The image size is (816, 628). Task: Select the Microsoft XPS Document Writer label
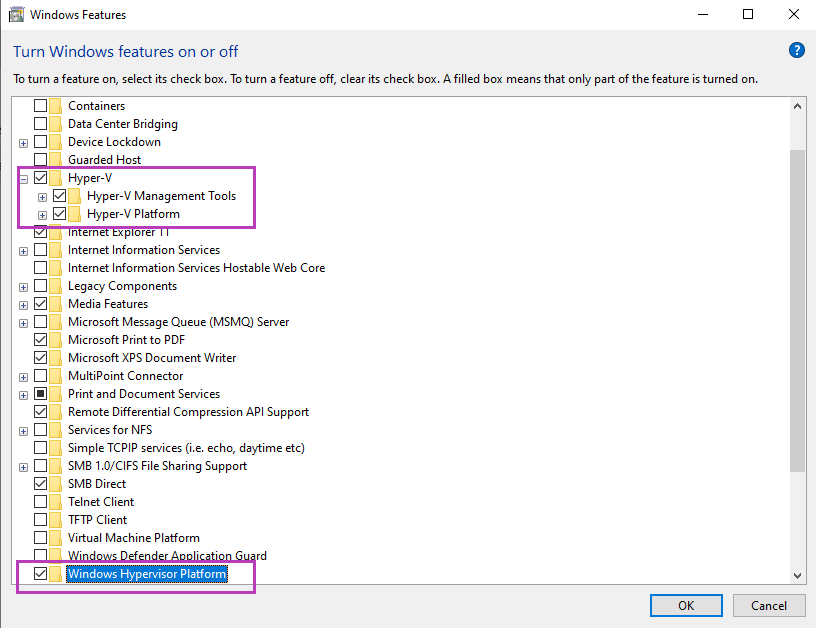152,358
